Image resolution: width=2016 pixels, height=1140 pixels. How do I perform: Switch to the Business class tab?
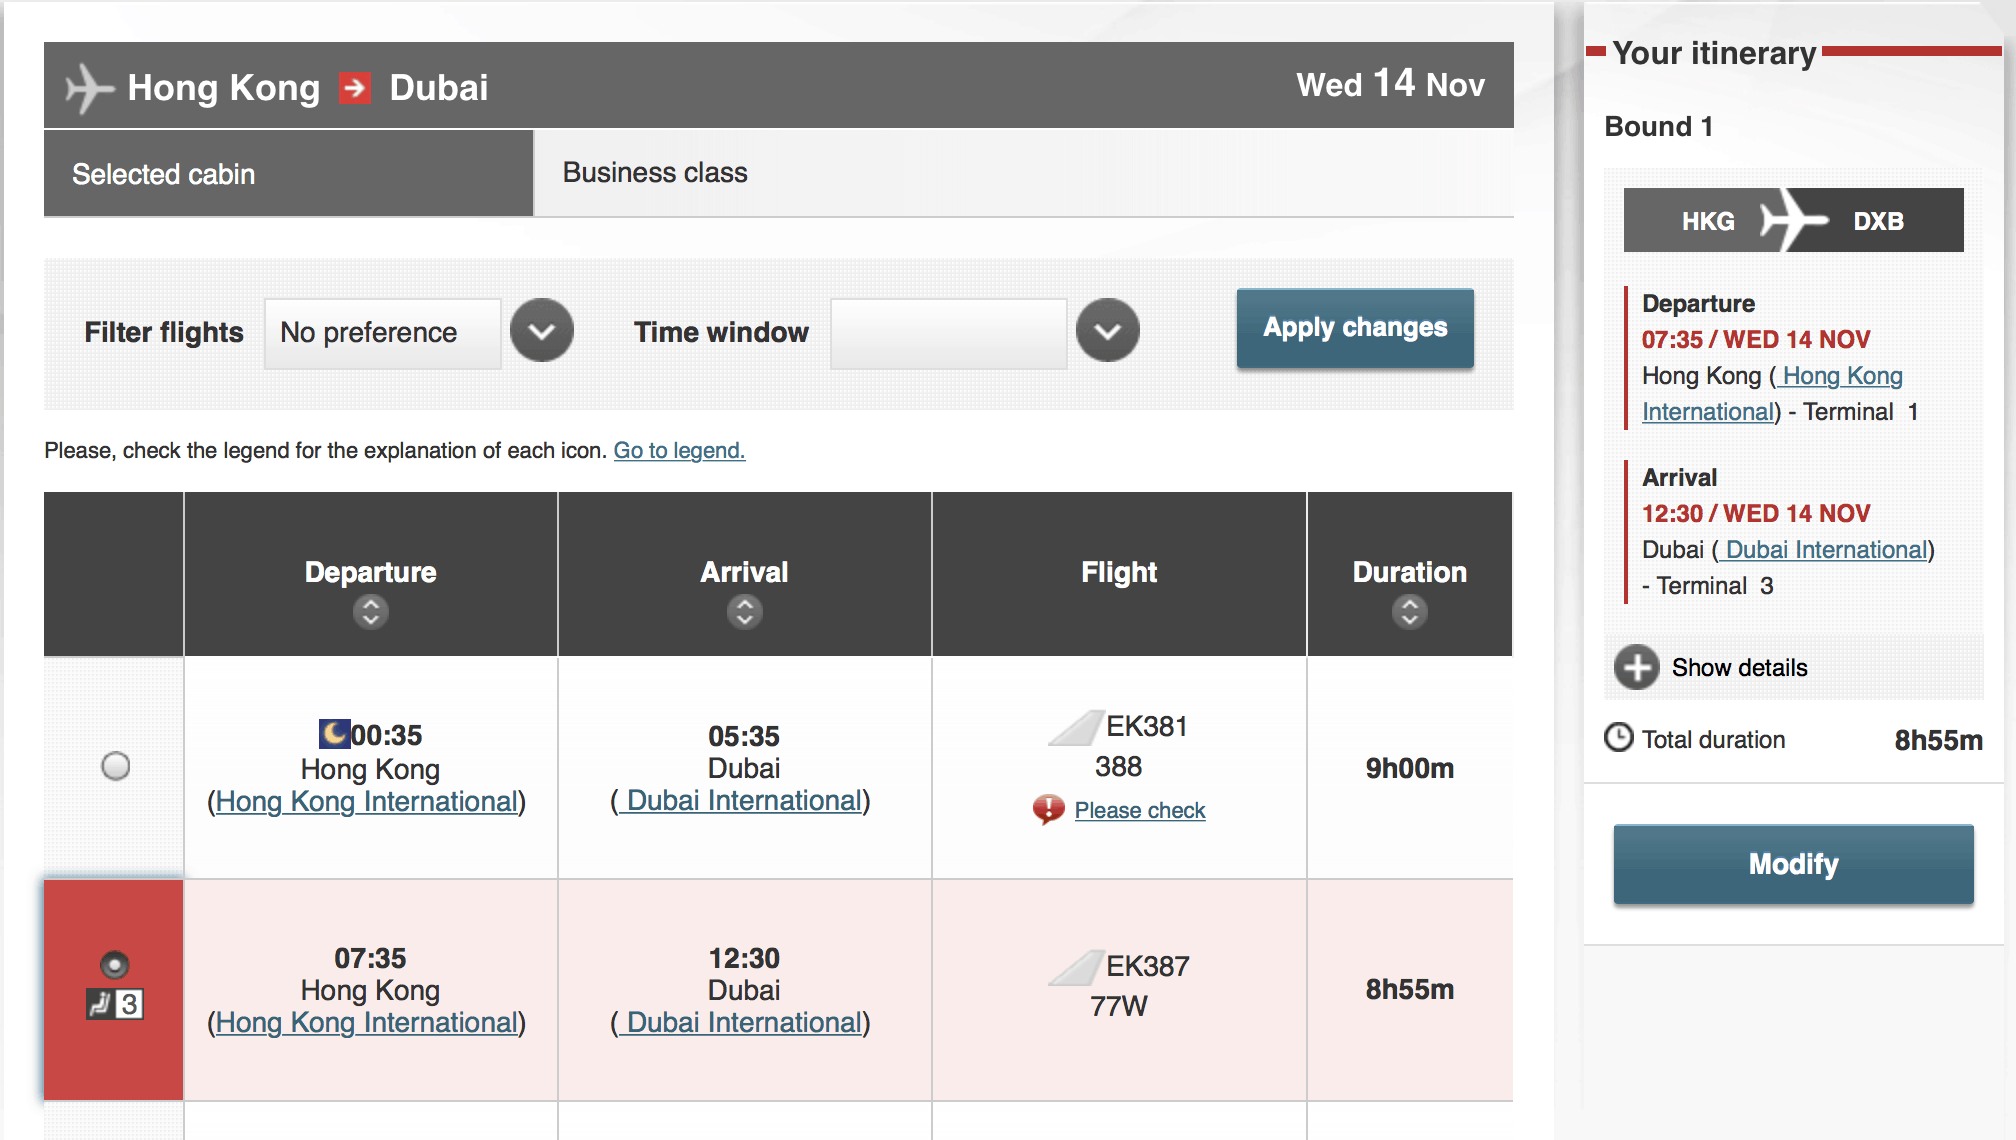(x=654, y=172)
